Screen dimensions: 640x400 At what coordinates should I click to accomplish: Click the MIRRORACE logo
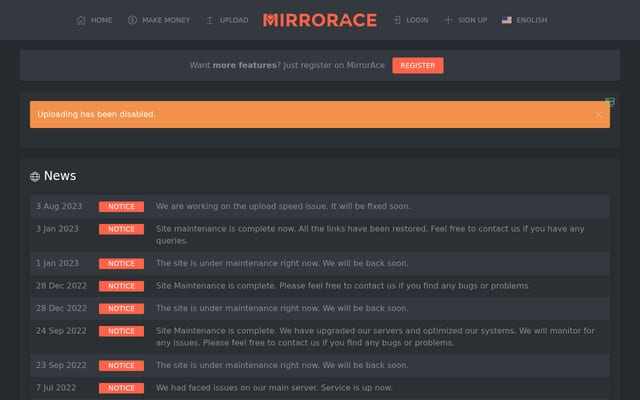320,20
